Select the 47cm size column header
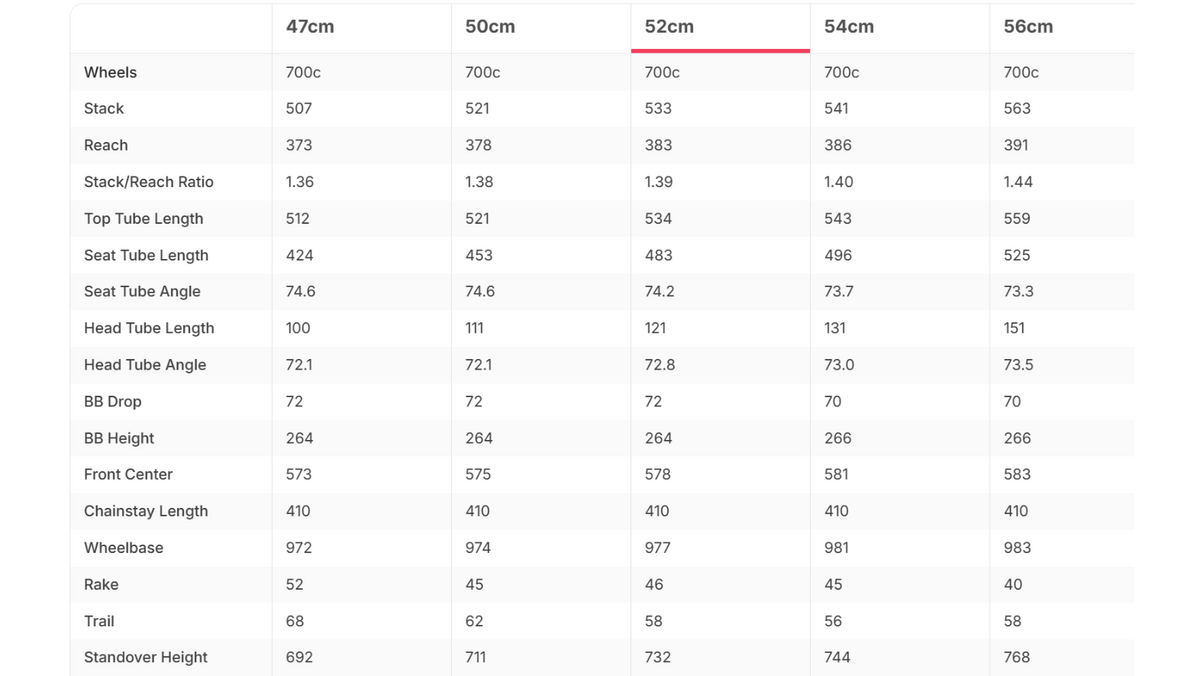 pyautogui.click(x=310, y=27)
